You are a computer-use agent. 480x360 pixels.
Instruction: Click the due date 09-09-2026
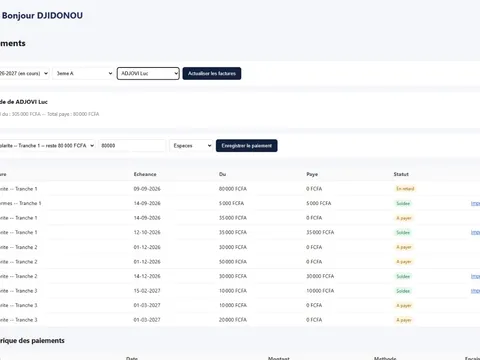coord(147,189)
